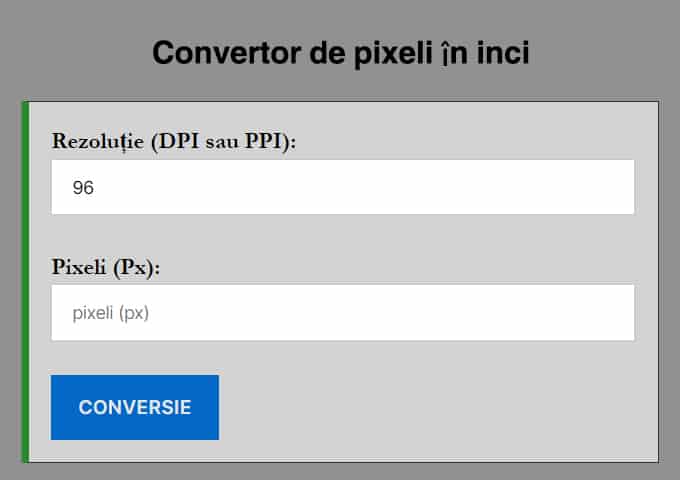Focus the Rezoluție (DPI sau PPI) input field
This screenshot has height=480, width=680.
point(342,187)
